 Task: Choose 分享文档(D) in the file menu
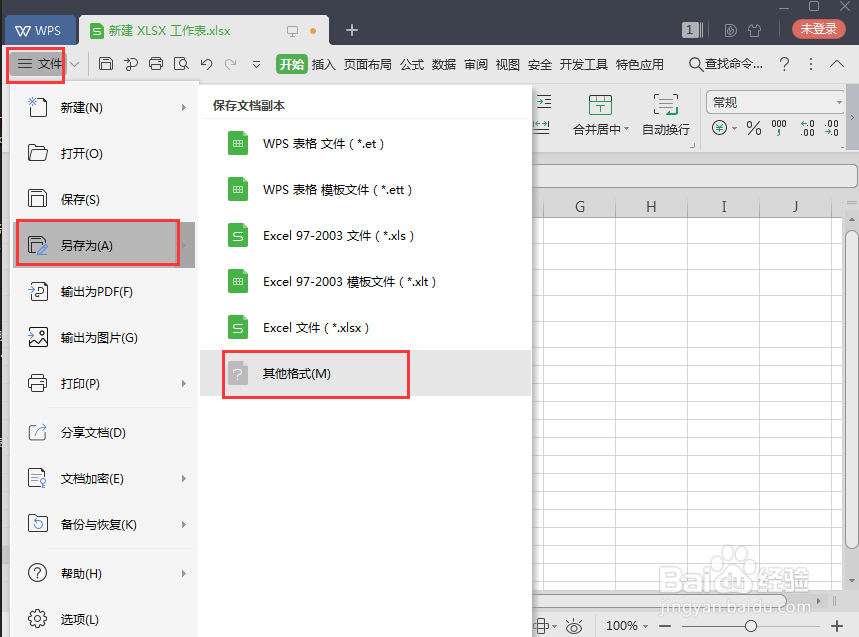104,433
